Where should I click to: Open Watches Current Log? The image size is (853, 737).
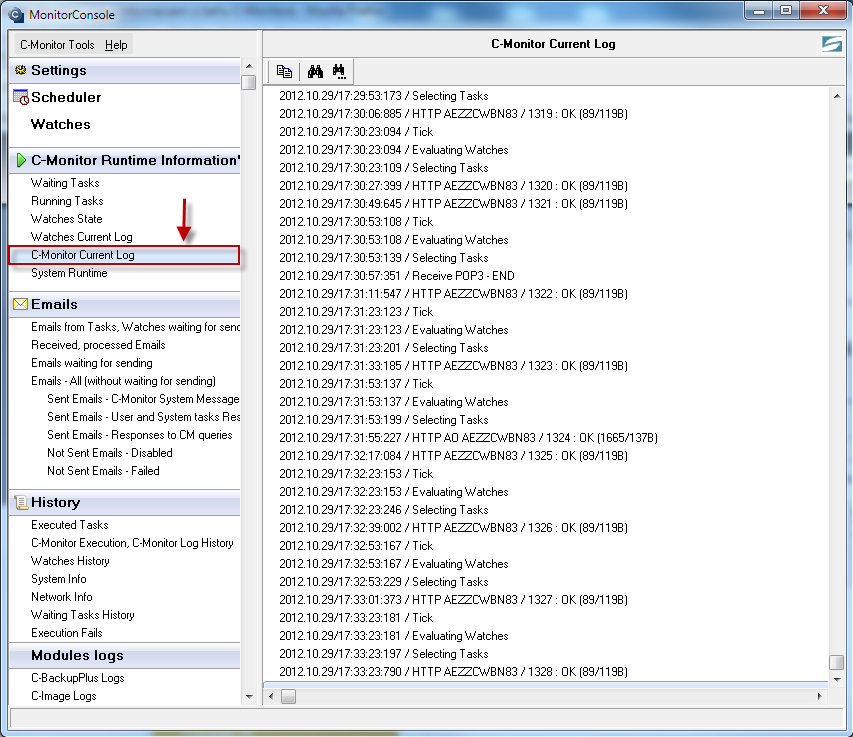[x=82, y=237]
